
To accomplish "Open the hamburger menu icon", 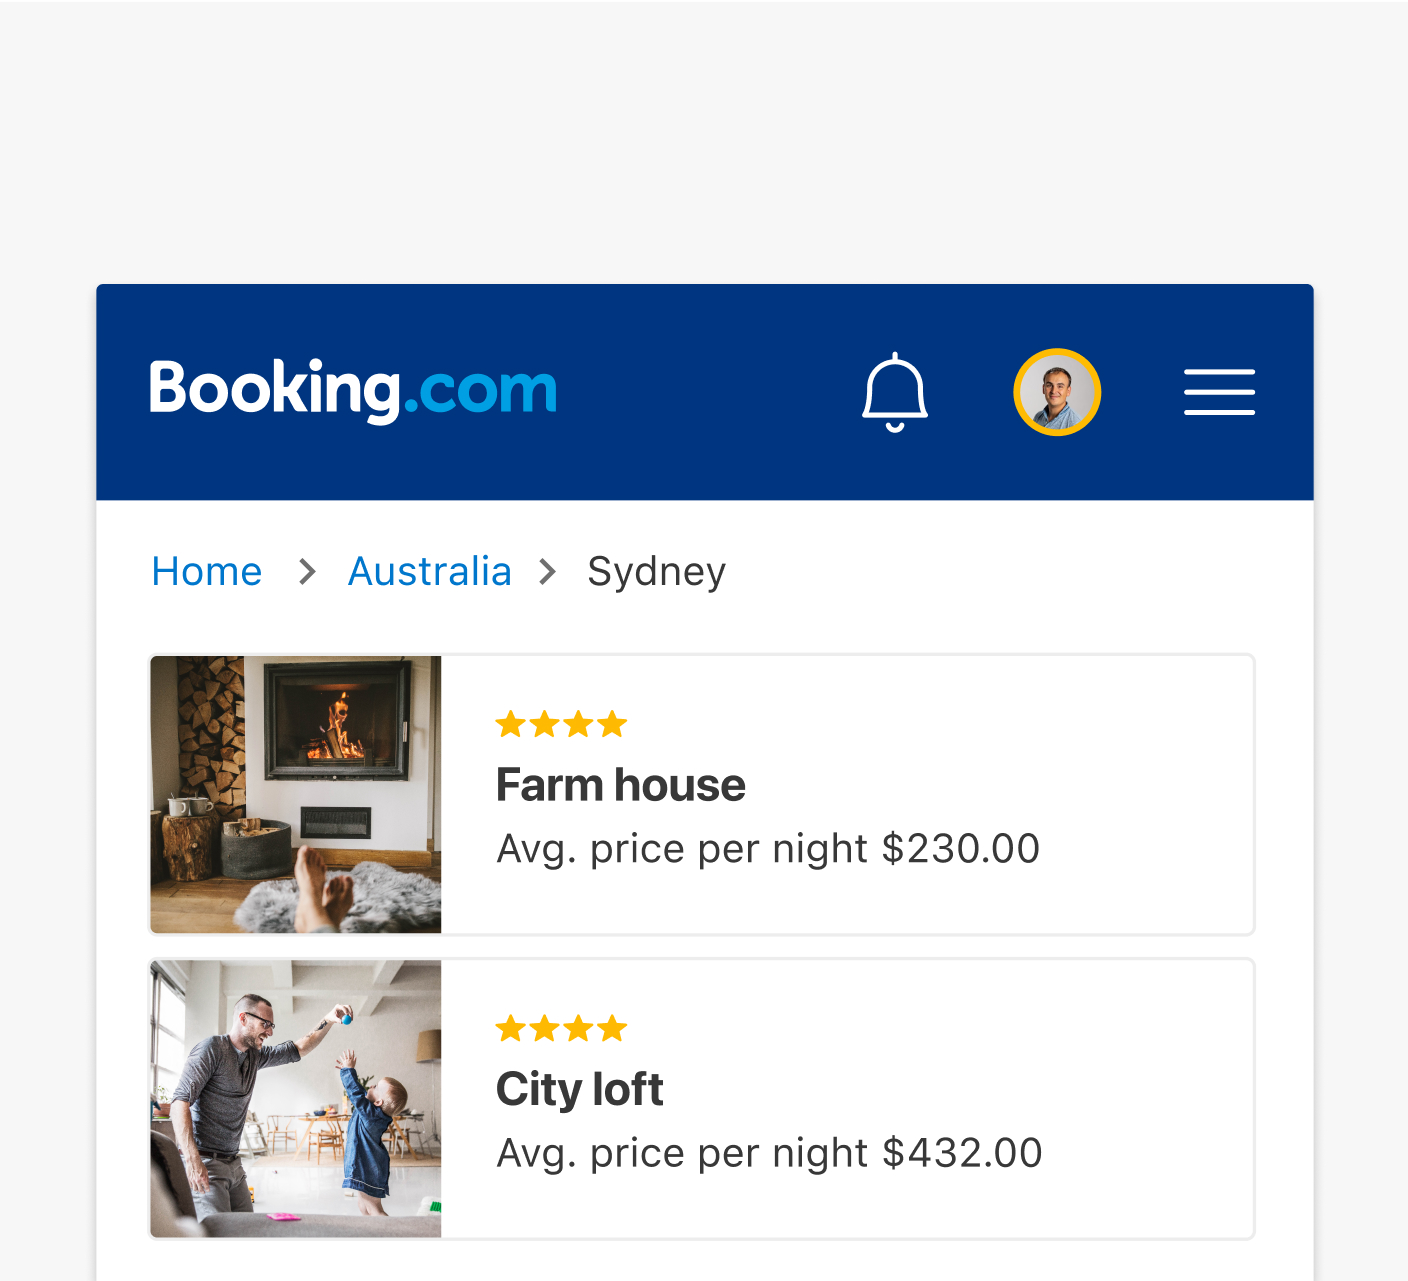I will click(1219, 392).
